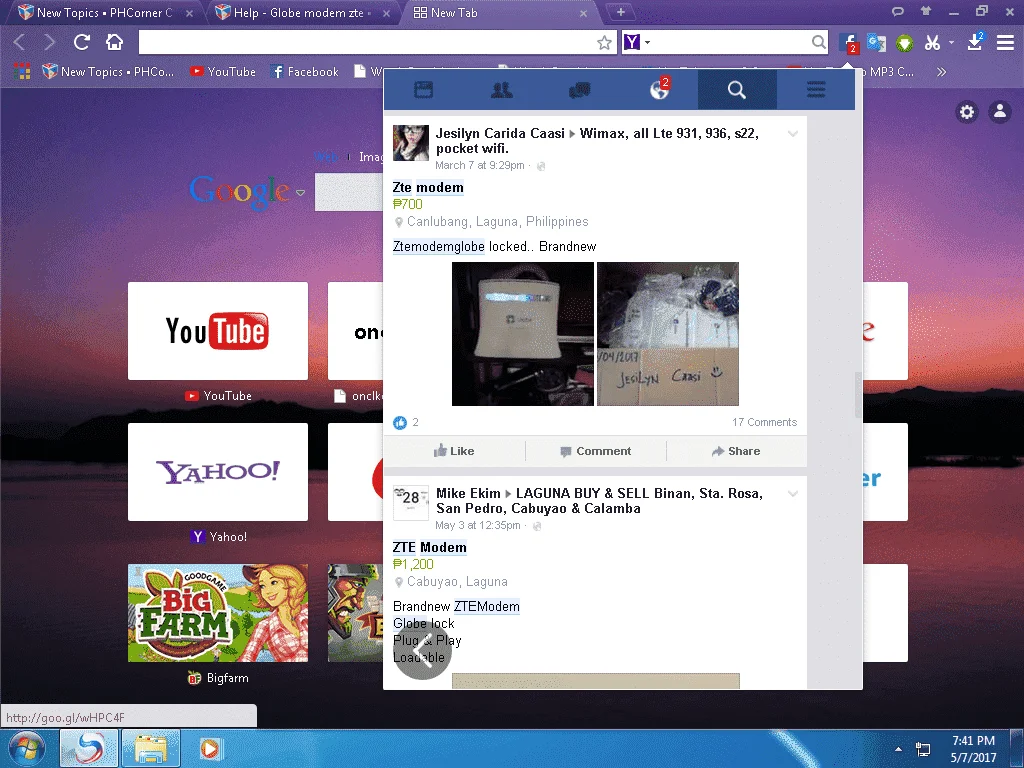Open the browser main menu hamburger

(1005, 42)
